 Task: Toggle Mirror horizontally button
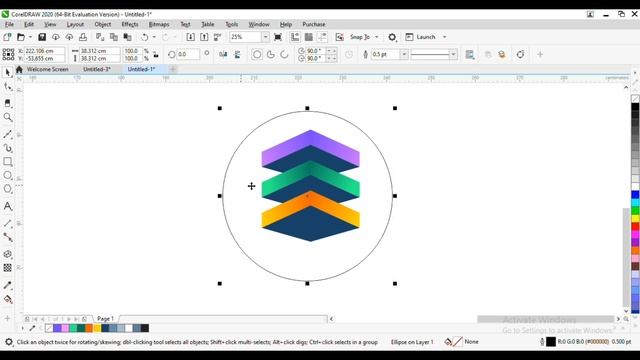pyautogui.click(x=223, y=54)
